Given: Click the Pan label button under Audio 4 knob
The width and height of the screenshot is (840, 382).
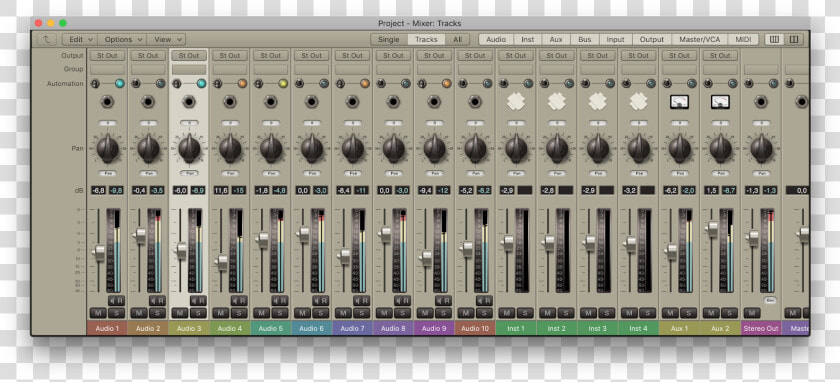Looking at the screenshot, I should coord(230,174).
